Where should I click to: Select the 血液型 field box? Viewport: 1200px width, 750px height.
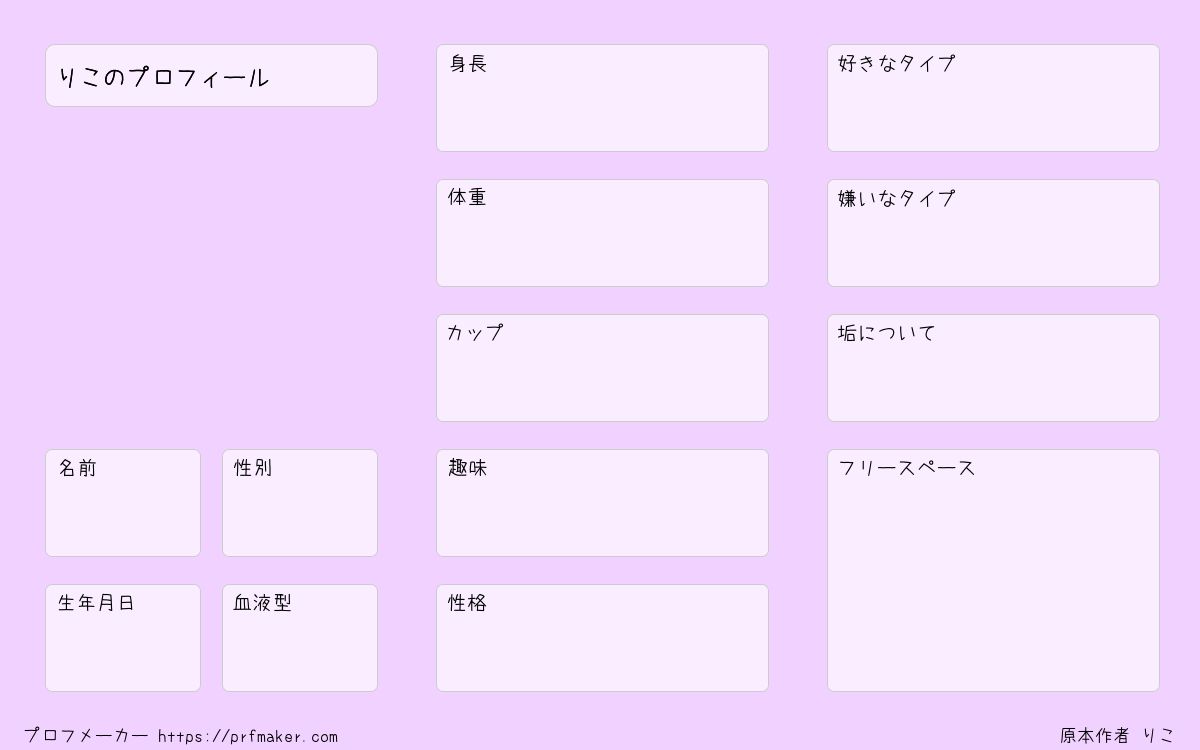coord(300,638)
